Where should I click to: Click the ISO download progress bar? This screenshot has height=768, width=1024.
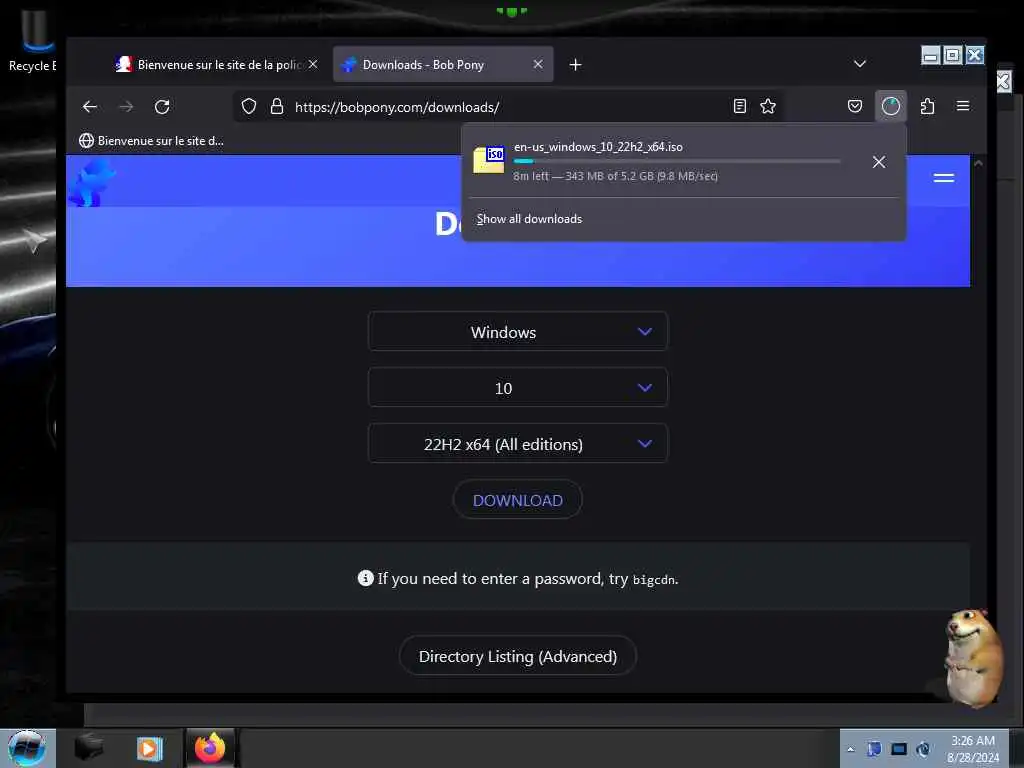(x=677, y=161)
